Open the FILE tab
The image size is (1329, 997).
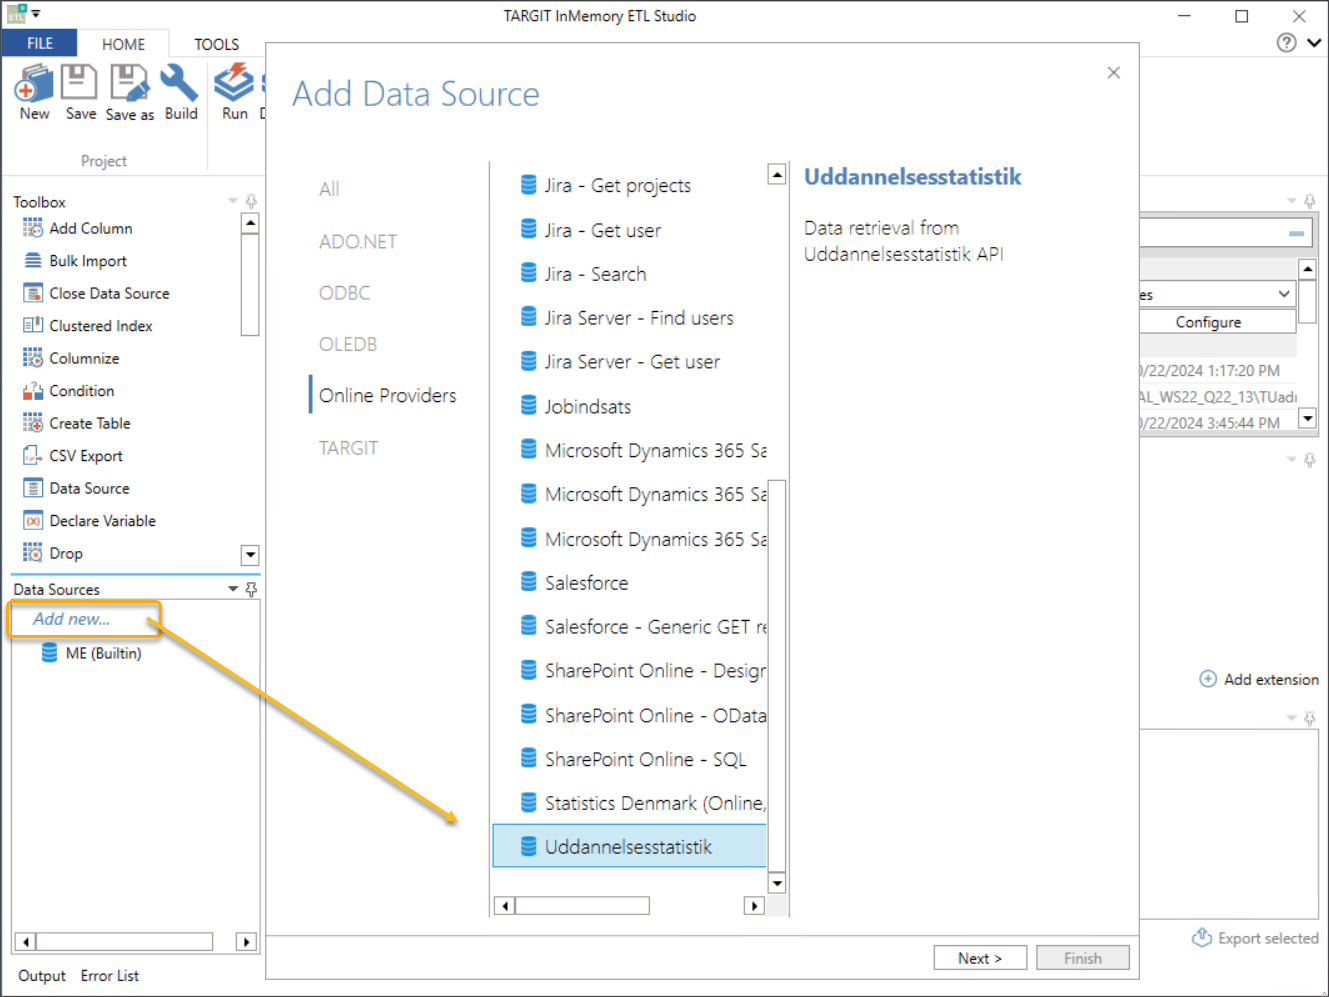pyautogui.click(x=40, y=43)
